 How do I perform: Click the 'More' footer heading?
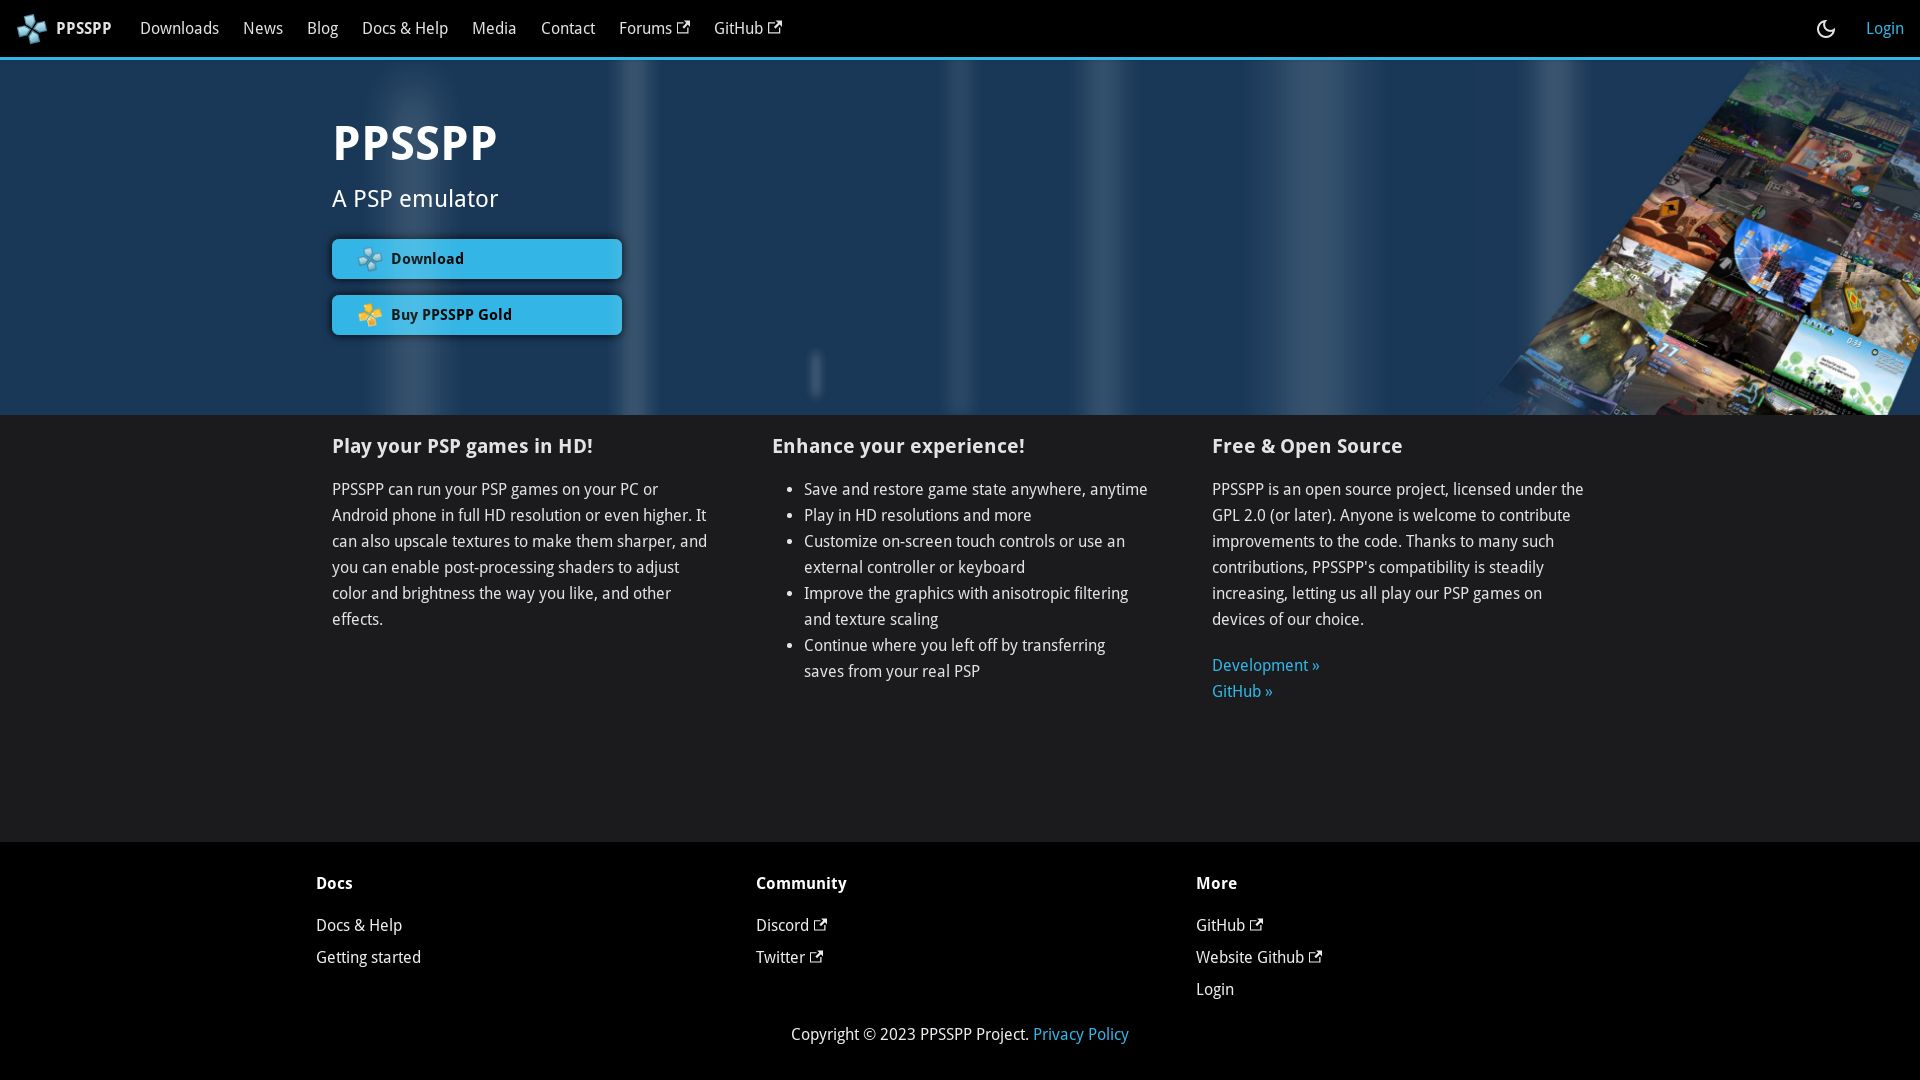[1216, 884]
